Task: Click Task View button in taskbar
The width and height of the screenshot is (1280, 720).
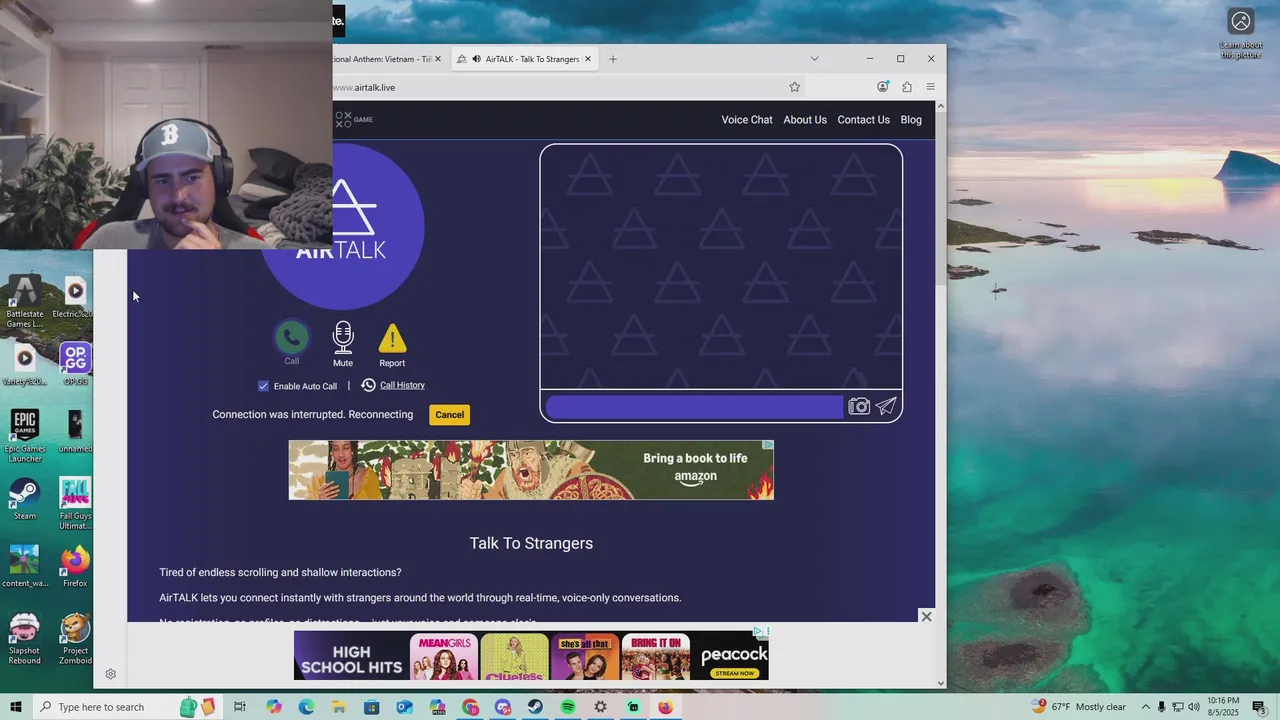Action: 240,707
